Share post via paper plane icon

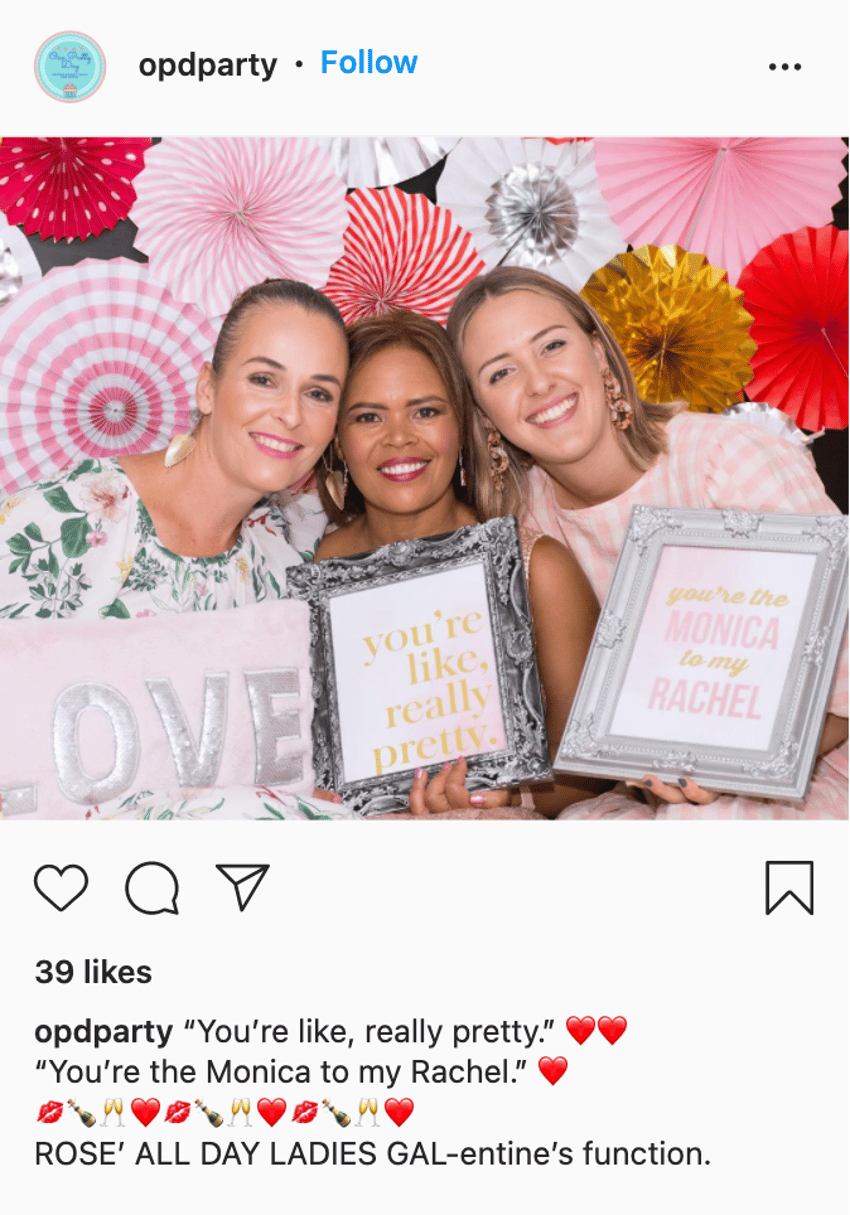[x=243, y=887]
